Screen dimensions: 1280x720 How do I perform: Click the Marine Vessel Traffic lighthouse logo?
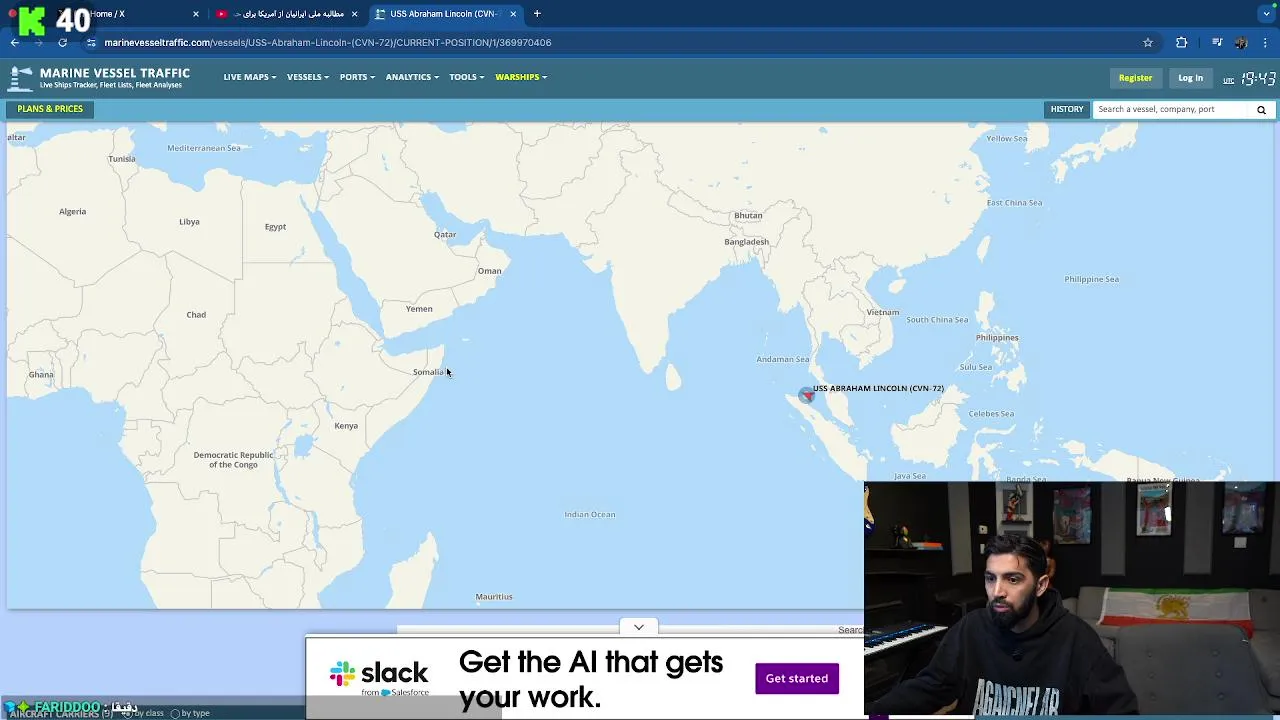20,78
